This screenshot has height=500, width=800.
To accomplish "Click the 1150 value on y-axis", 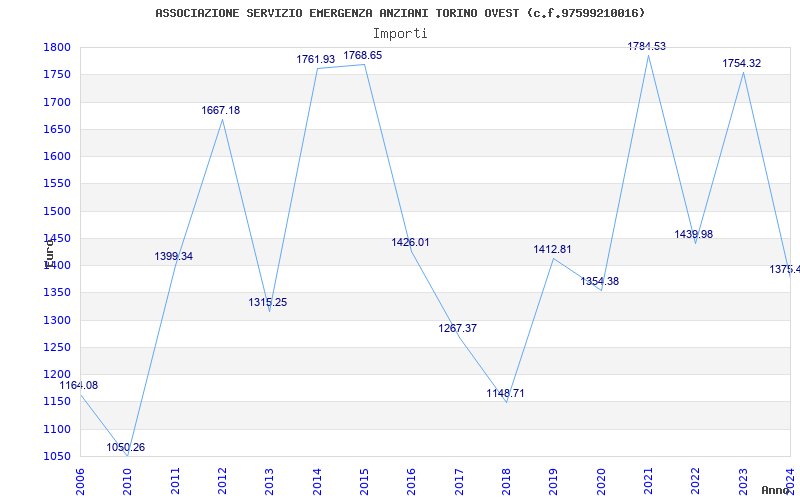I will coord(57,402).
